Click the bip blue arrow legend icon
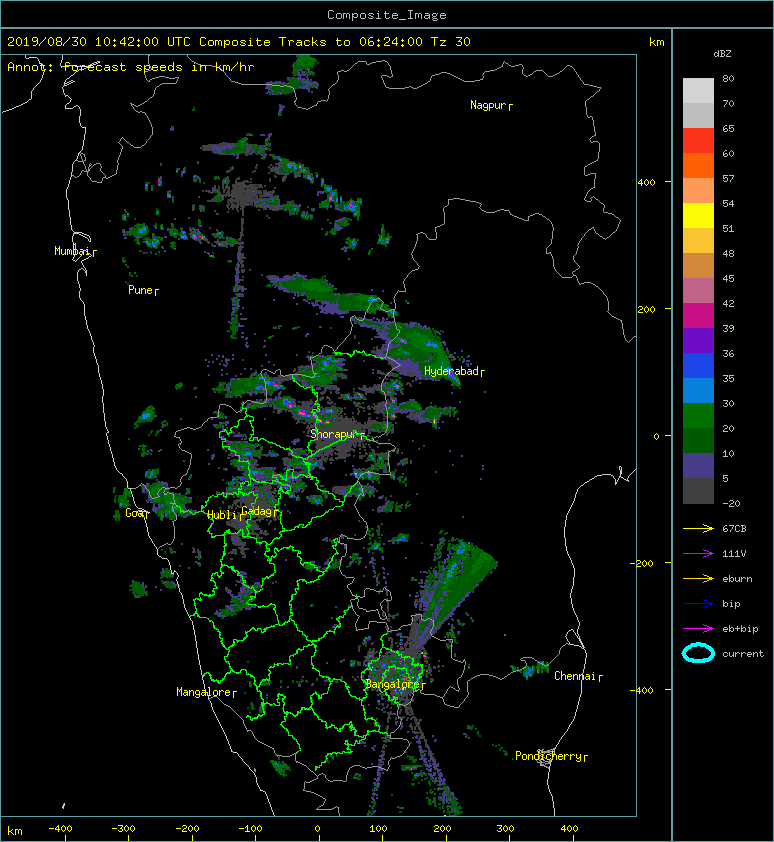774x842 pixels. tap(698, 604)
